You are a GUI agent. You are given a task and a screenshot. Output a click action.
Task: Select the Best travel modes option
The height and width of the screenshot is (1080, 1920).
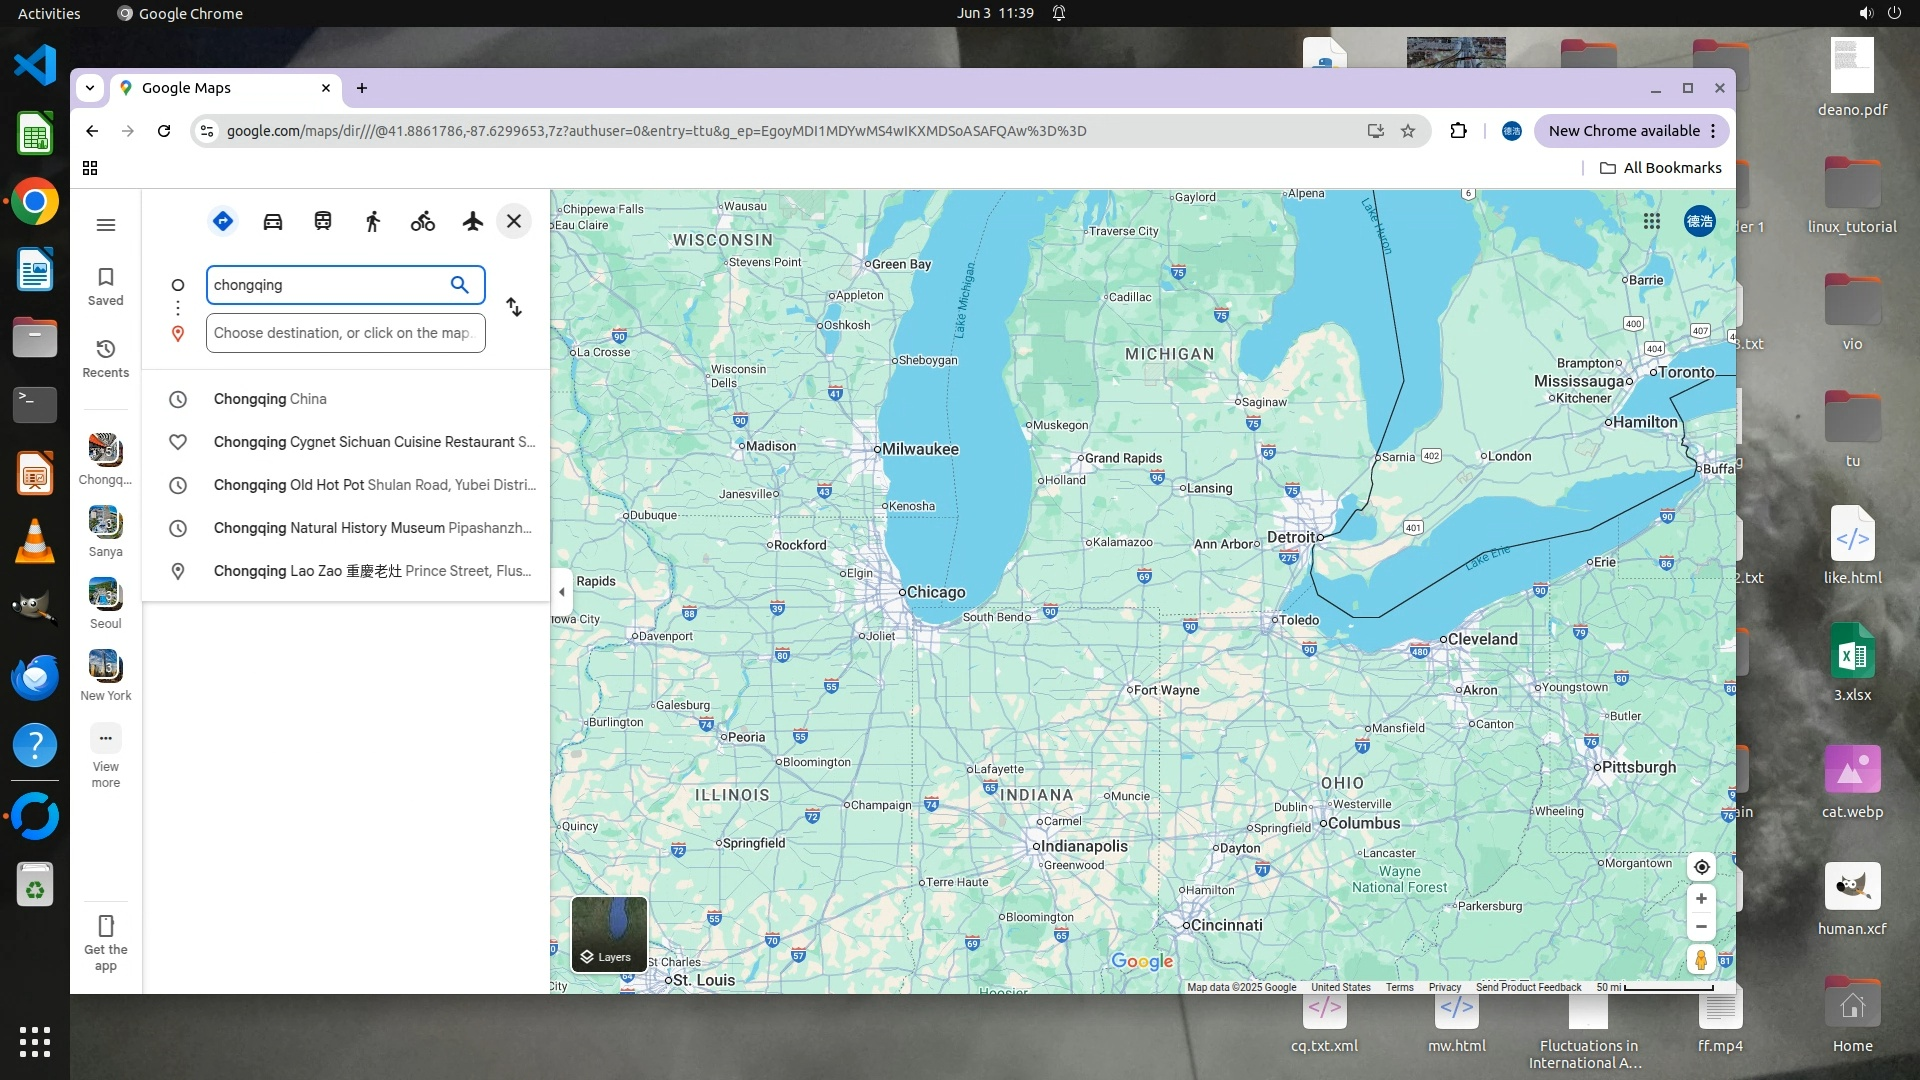coord(223,221)
